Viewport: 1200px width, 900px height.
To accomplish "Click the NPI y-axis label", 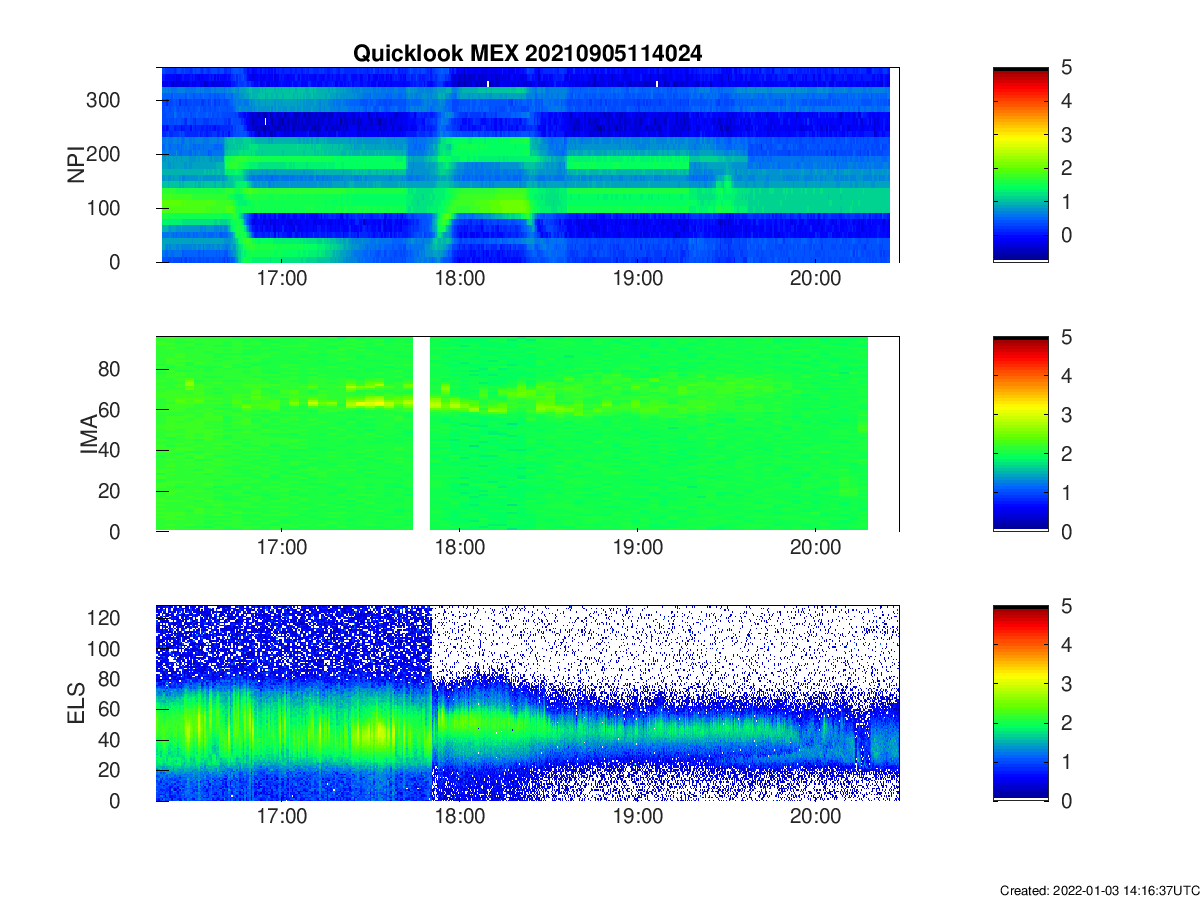I will [x=76, y=165].
